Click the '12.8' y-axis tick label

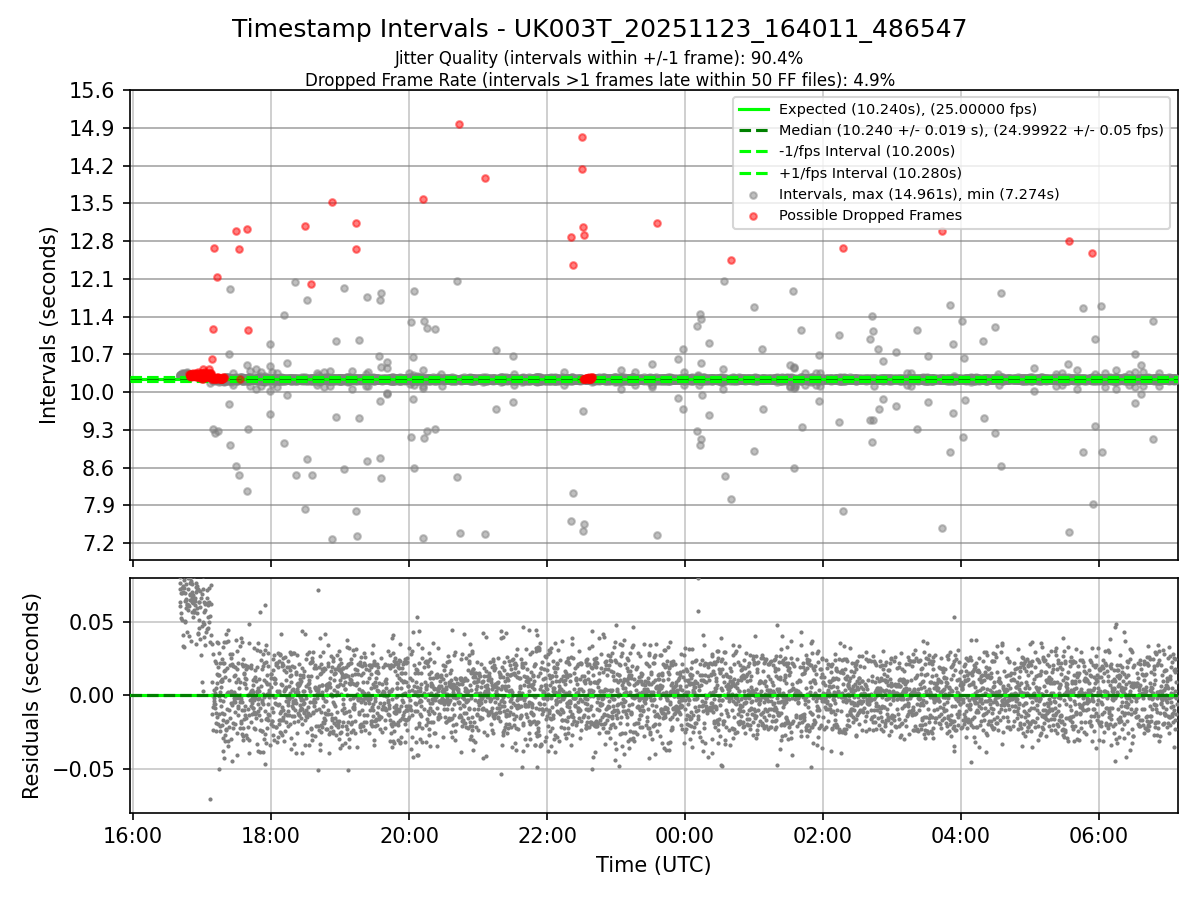pos(93,242)
